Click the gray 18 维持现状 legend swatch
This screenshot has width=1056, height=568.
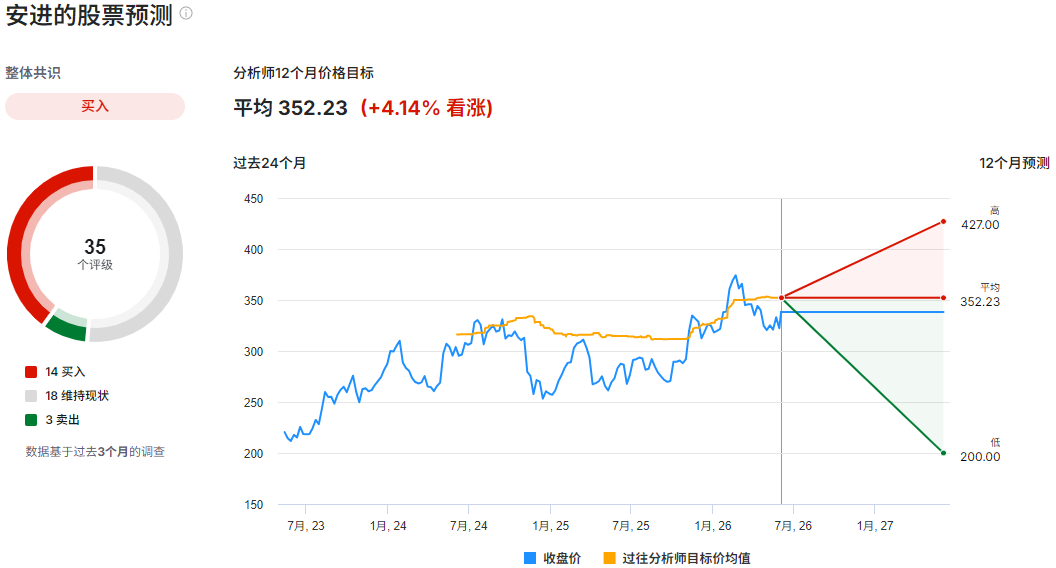pyautogui.click(x=31, y=396)
